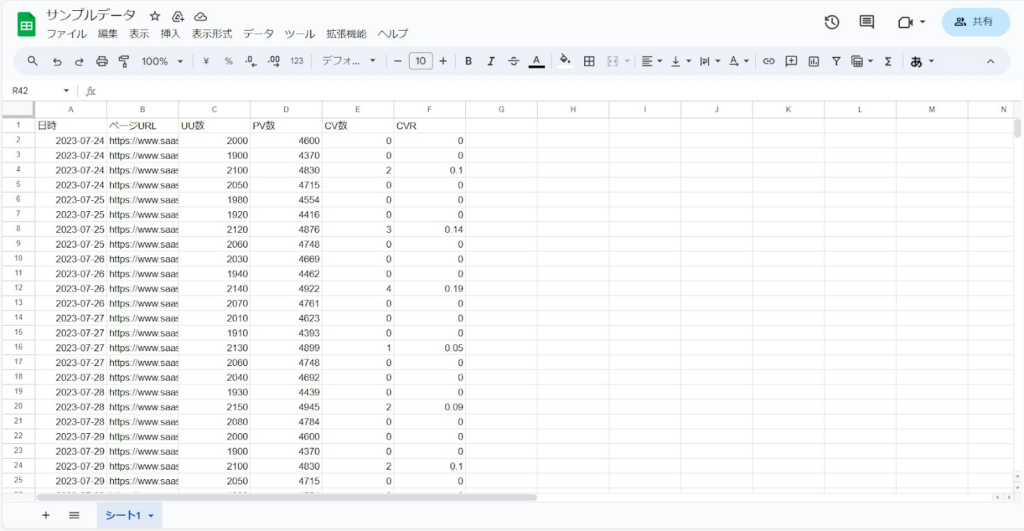Click the 共有 share button
The width and height of the screenshot is (1024, 531).
tap(975, 22)
